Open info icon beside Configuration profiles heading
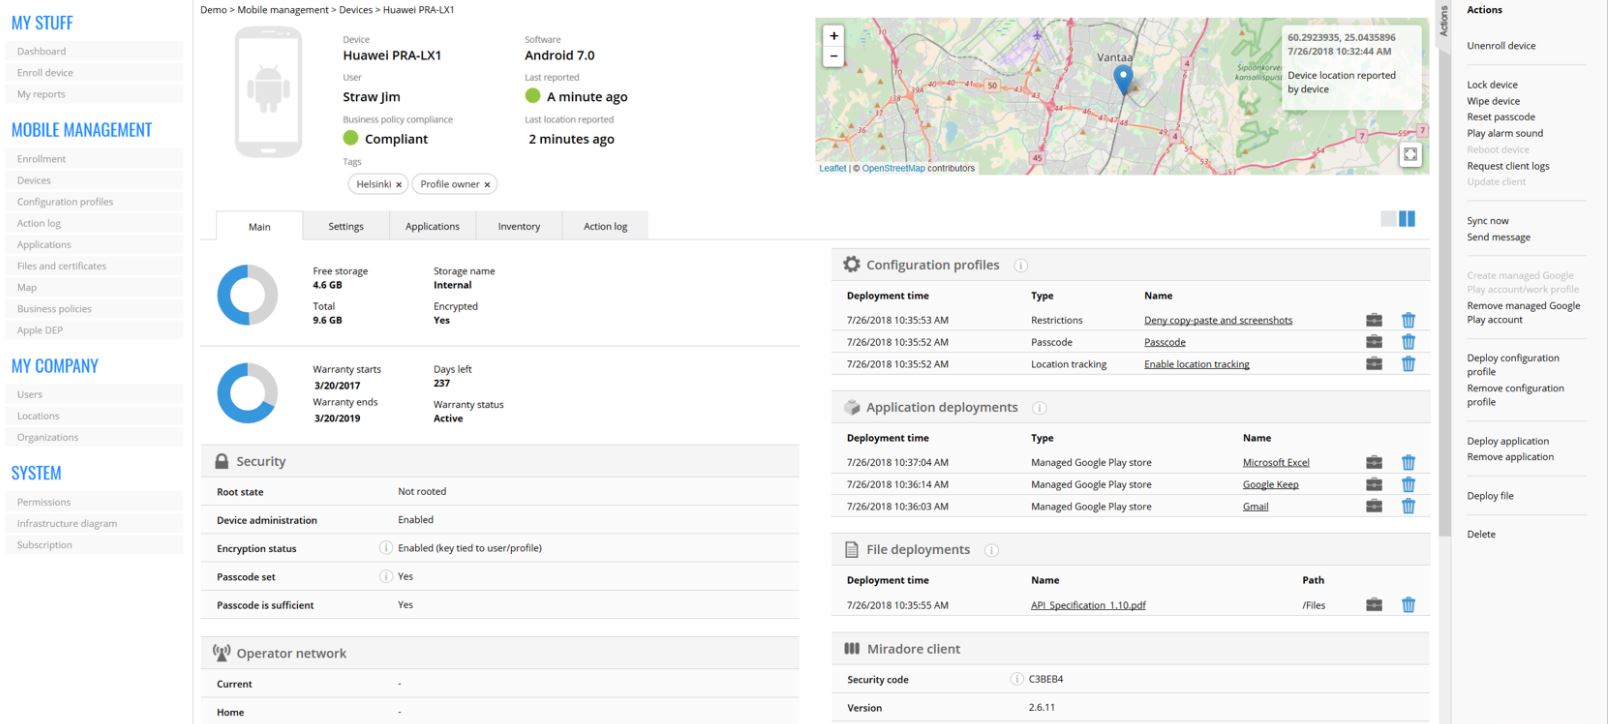 1021,265
